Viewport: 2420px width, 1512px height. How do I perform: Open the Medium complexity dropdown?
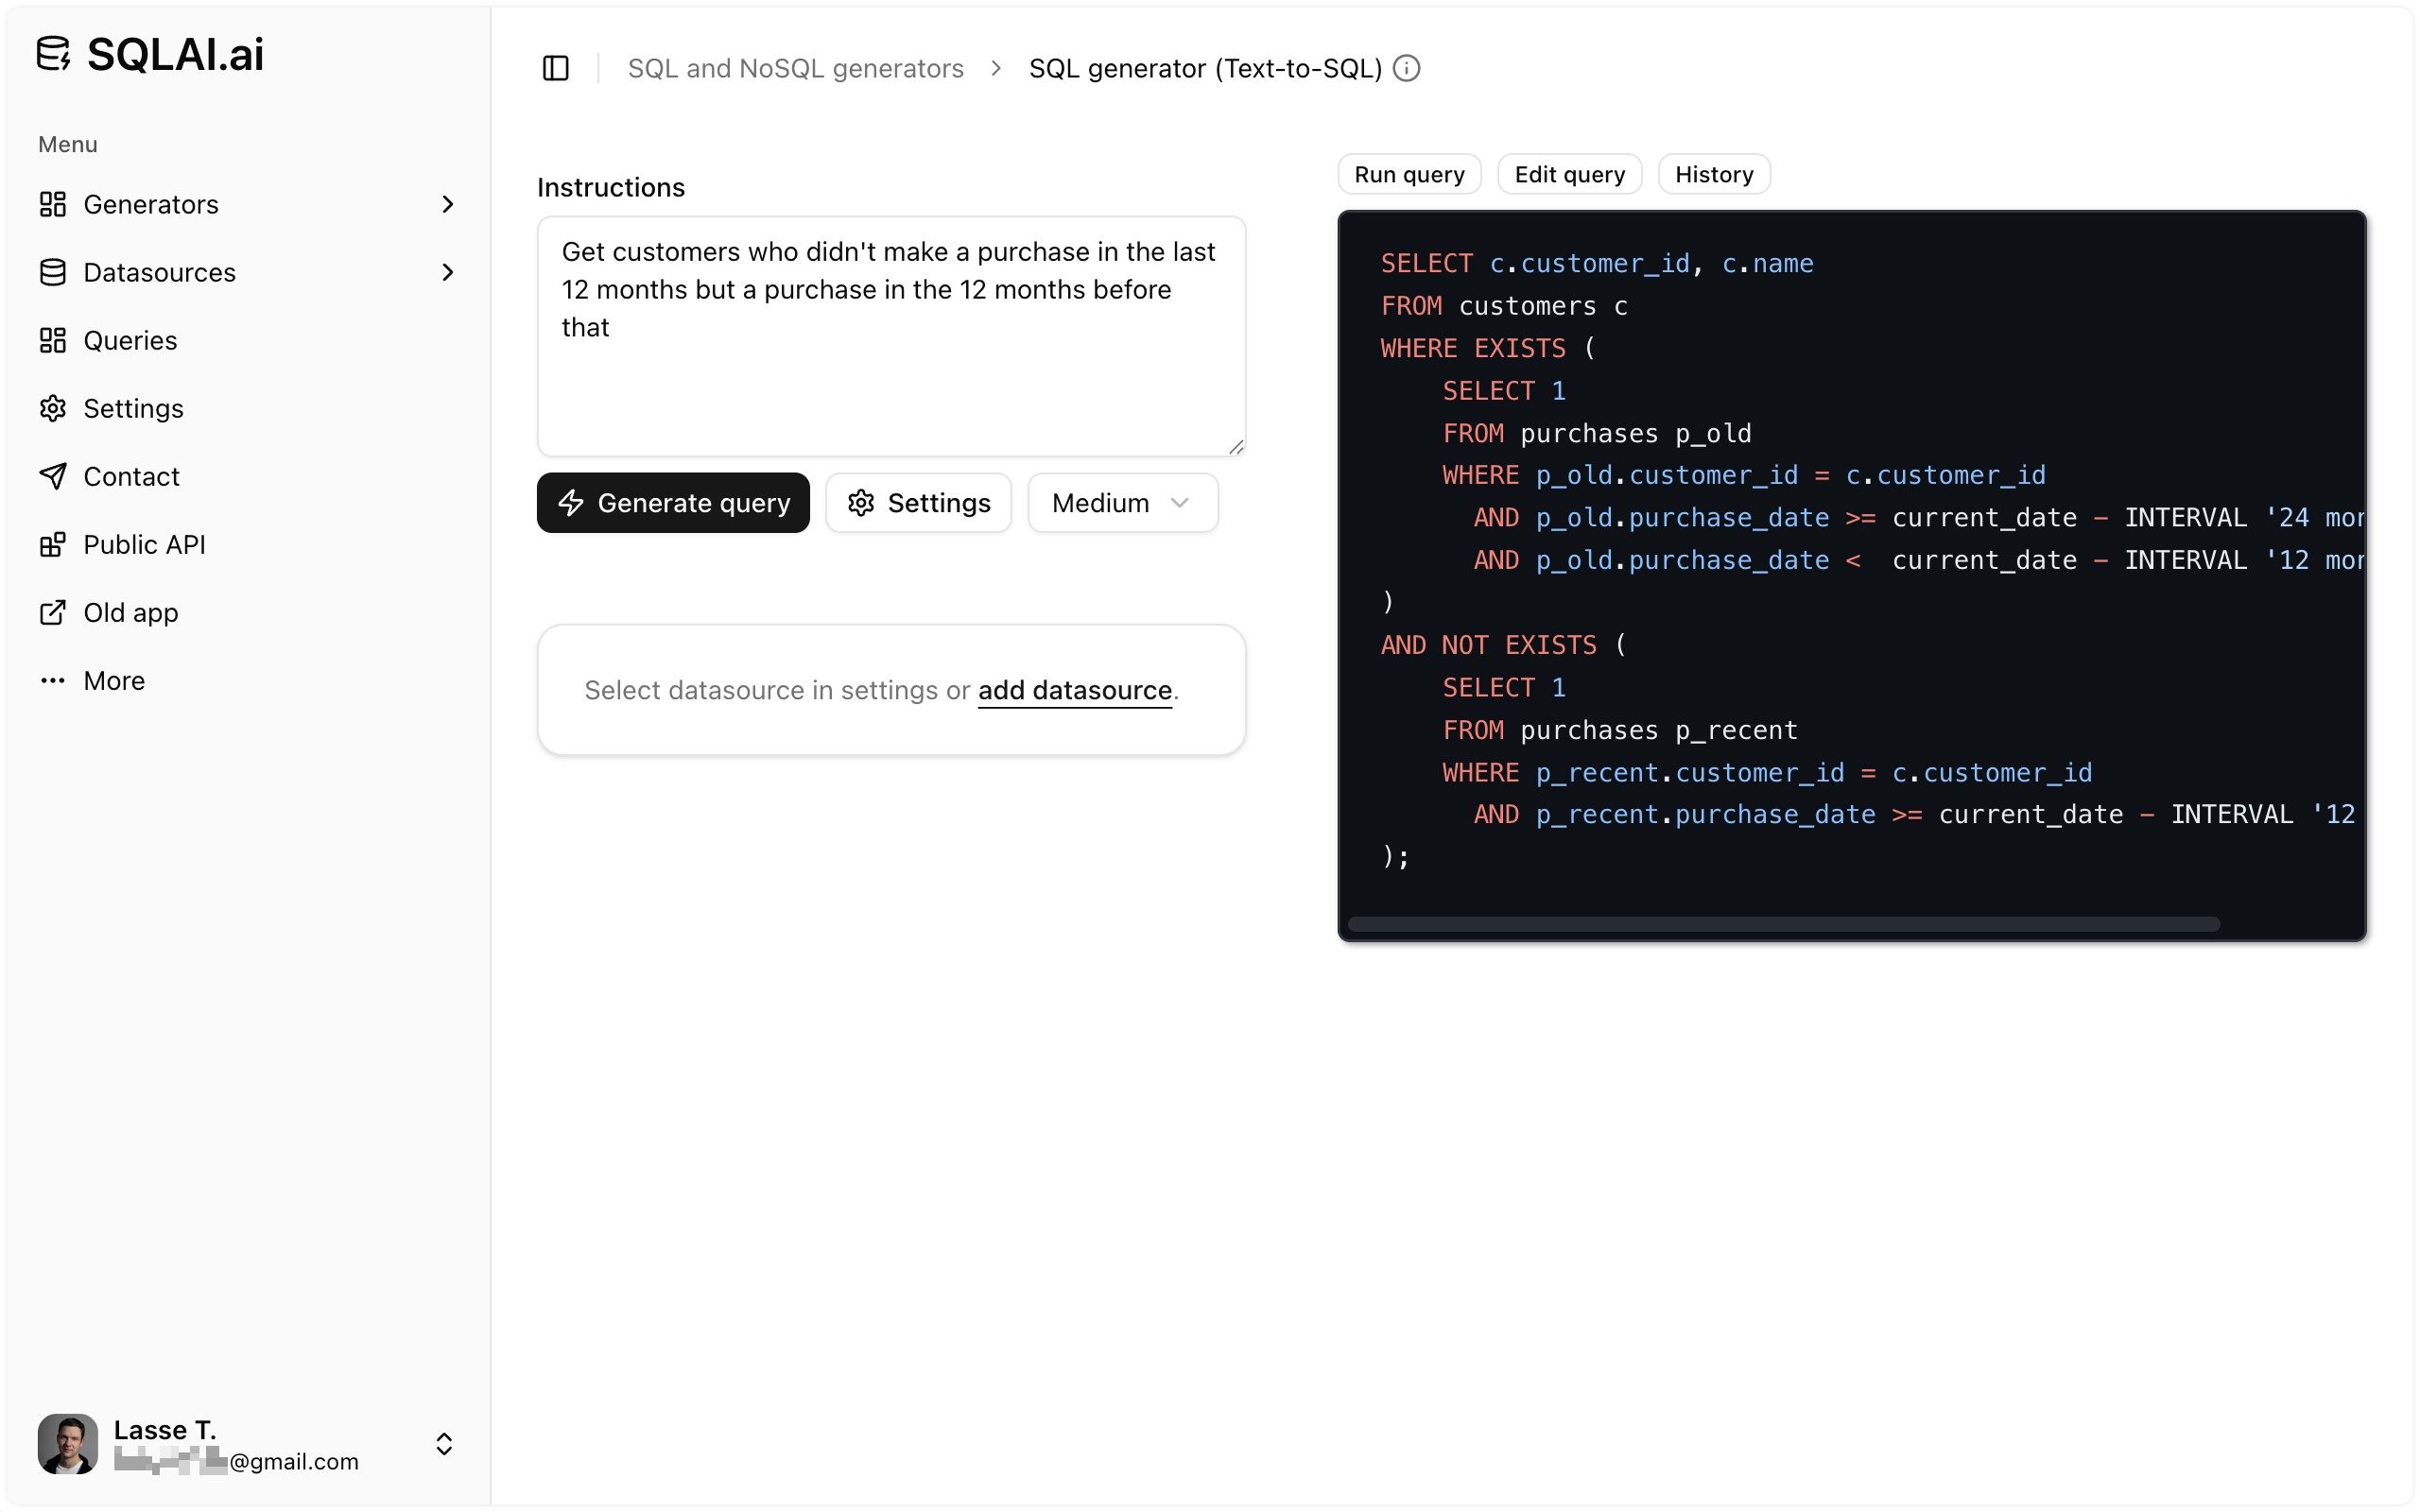tap(1122, 503)
